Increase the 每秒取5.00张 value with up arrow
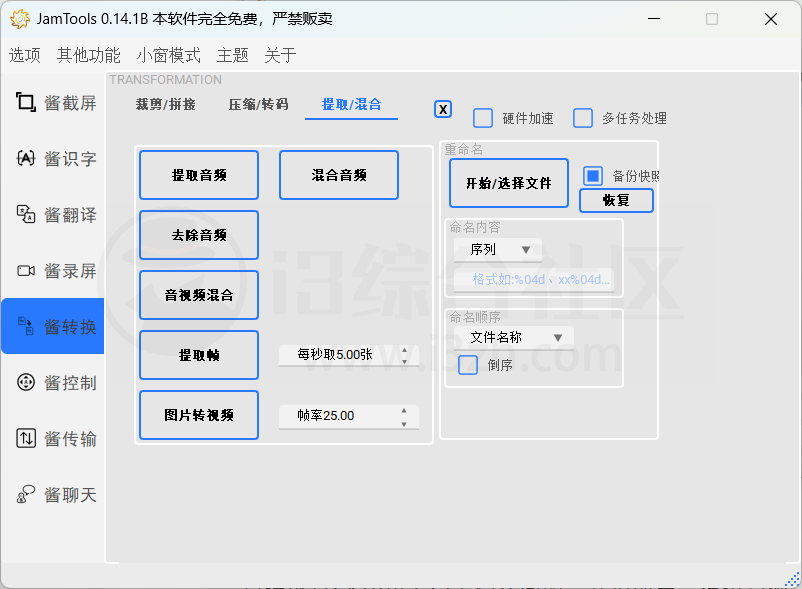 tap(405, 350)
